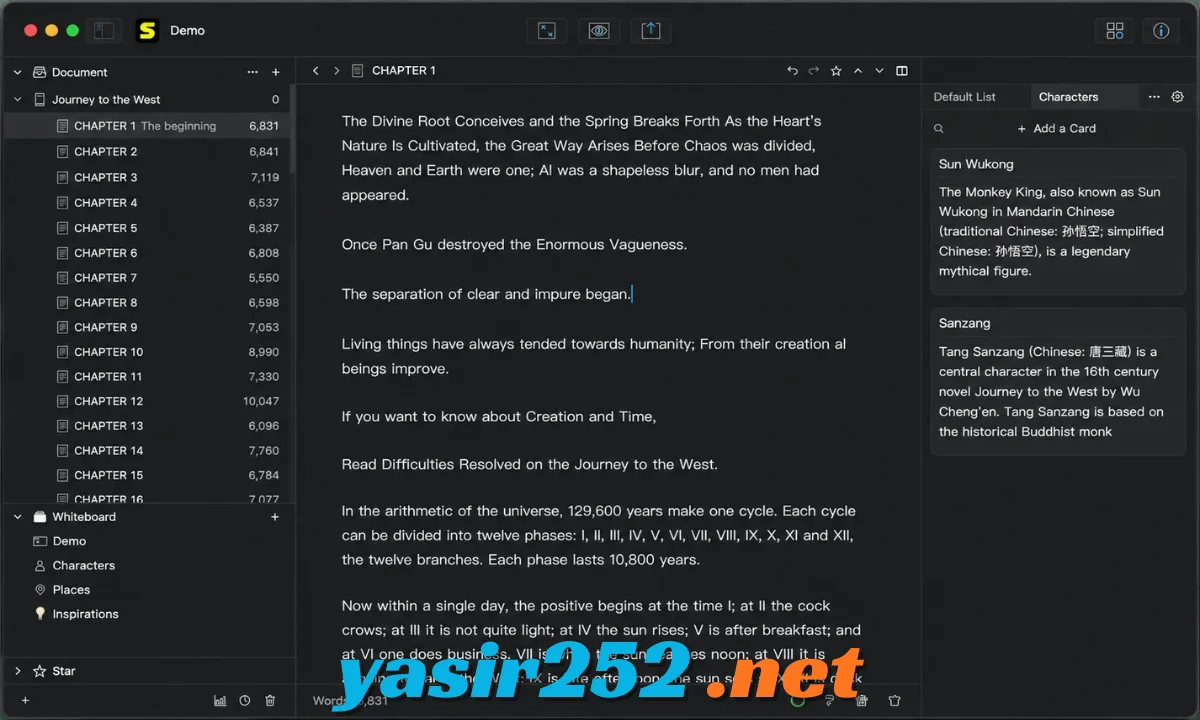Expand the Star section

[17, 671]
